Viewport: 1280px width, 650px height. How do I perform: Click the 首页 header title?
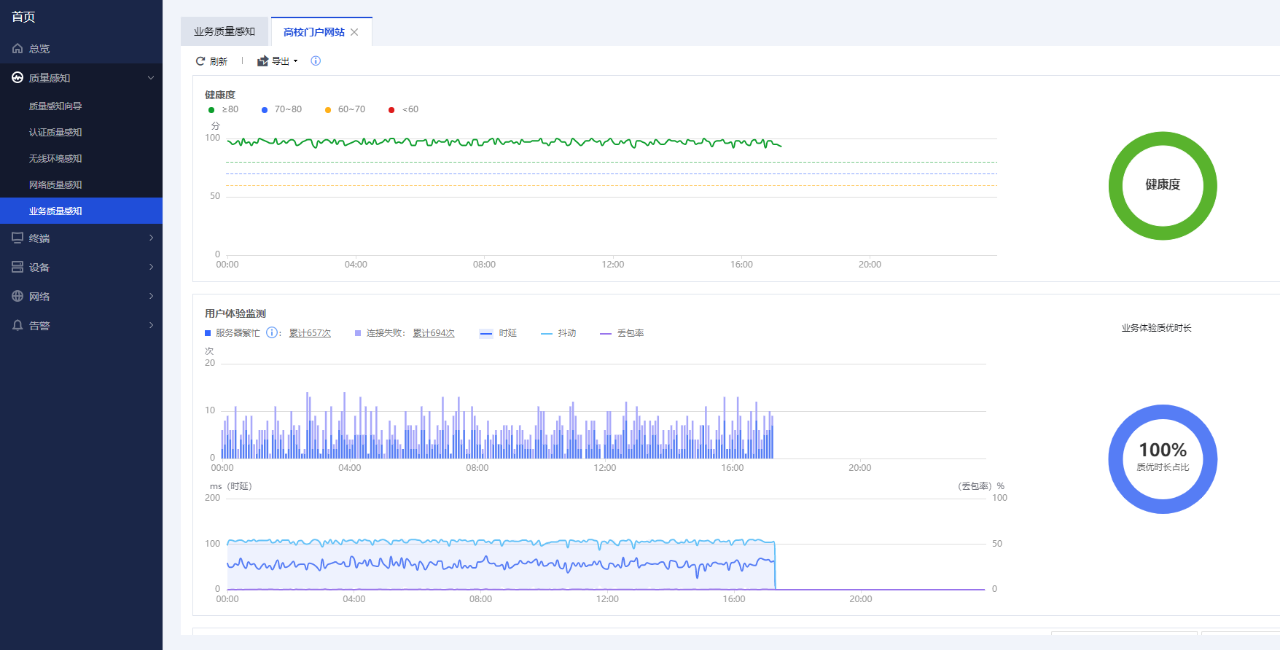tap(24, 16)
